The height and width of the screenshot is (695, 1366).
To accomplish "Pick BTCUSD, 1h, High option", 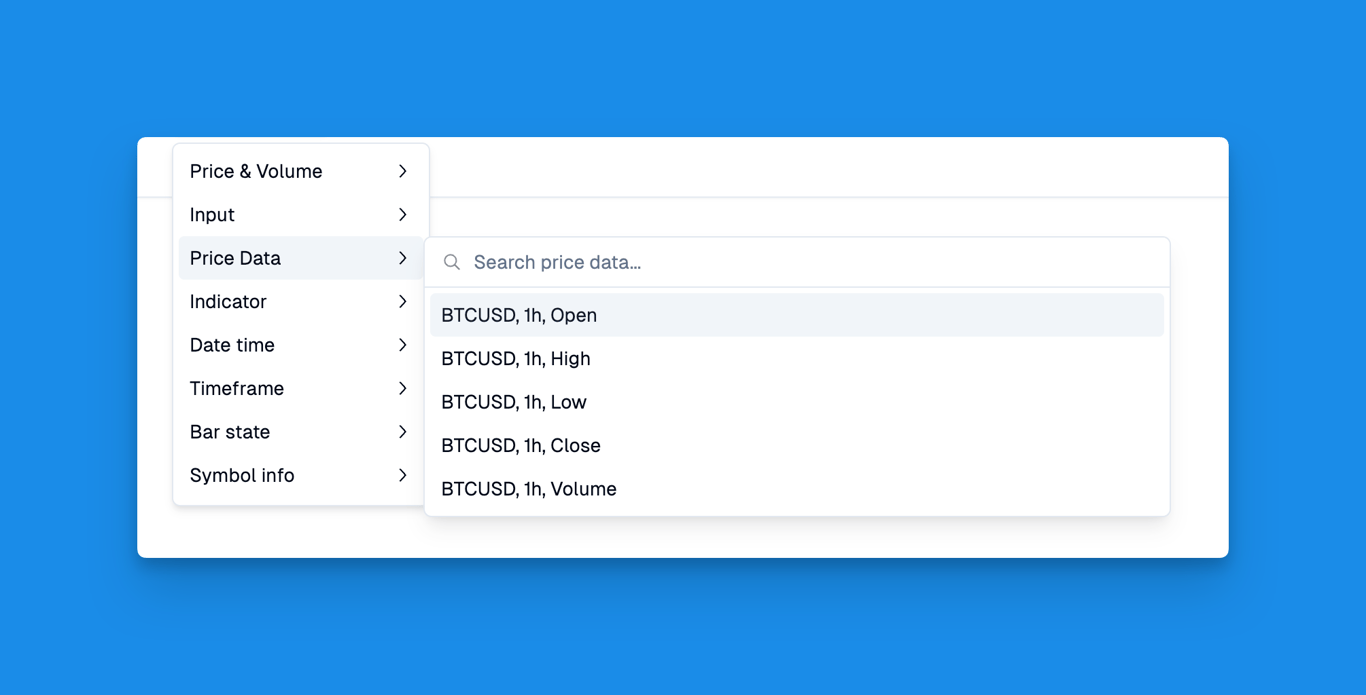I will click(x=797, y=358).
